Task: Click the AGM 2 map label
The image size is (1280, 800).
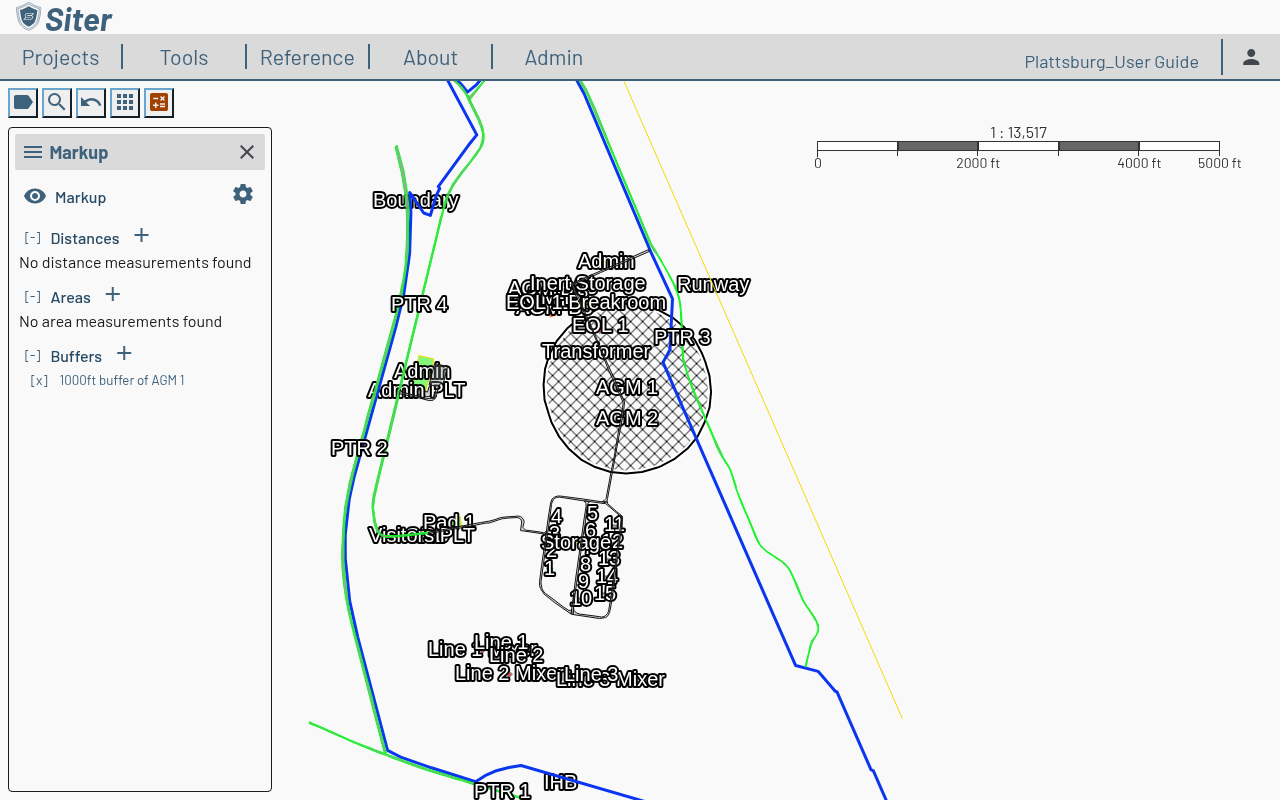Action: pos(627,418)
